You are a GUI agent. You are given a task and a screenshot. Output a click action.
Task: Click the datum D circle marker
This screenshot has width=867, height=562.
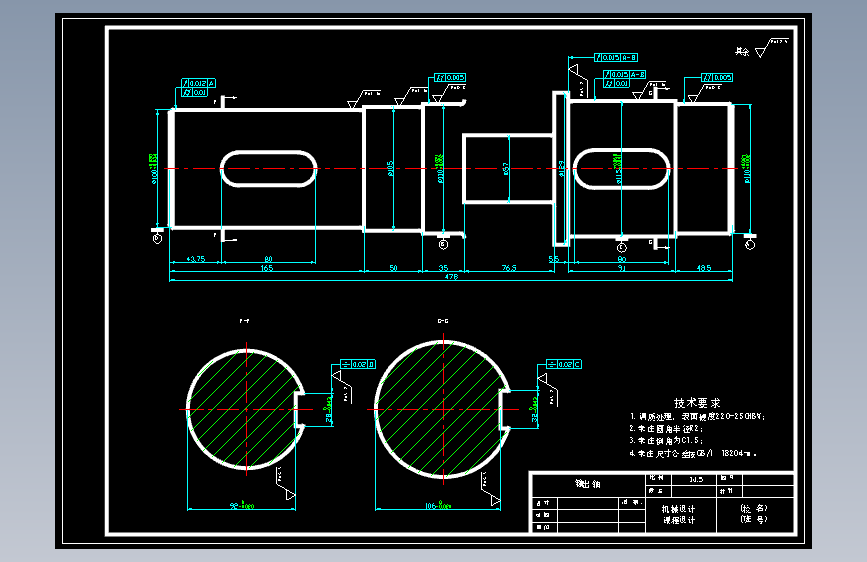(158, 239)
